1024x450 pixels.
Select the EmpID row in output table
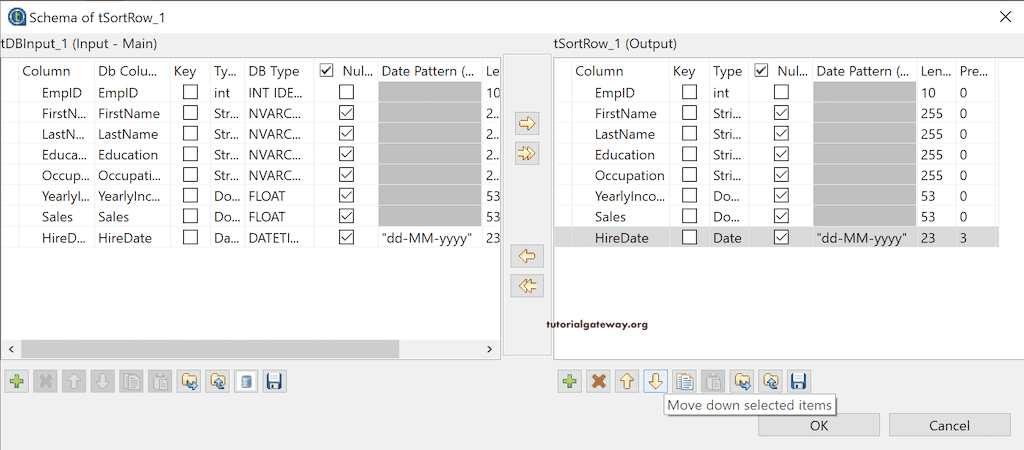(x=776, y=93)
